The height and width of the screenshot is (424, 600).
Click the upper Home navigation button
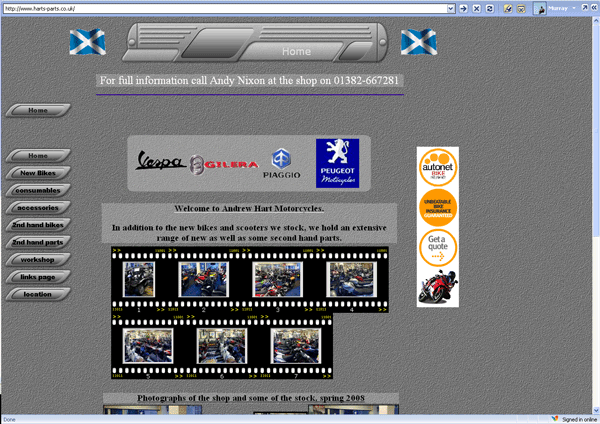point(38,110)
